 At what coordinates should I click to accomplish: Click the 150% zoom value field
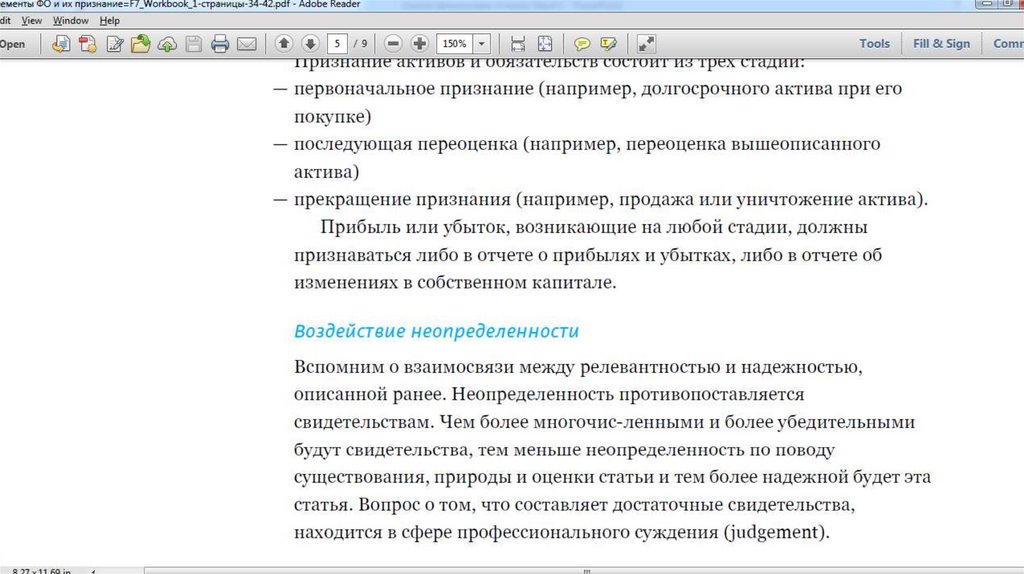[455, 44]
